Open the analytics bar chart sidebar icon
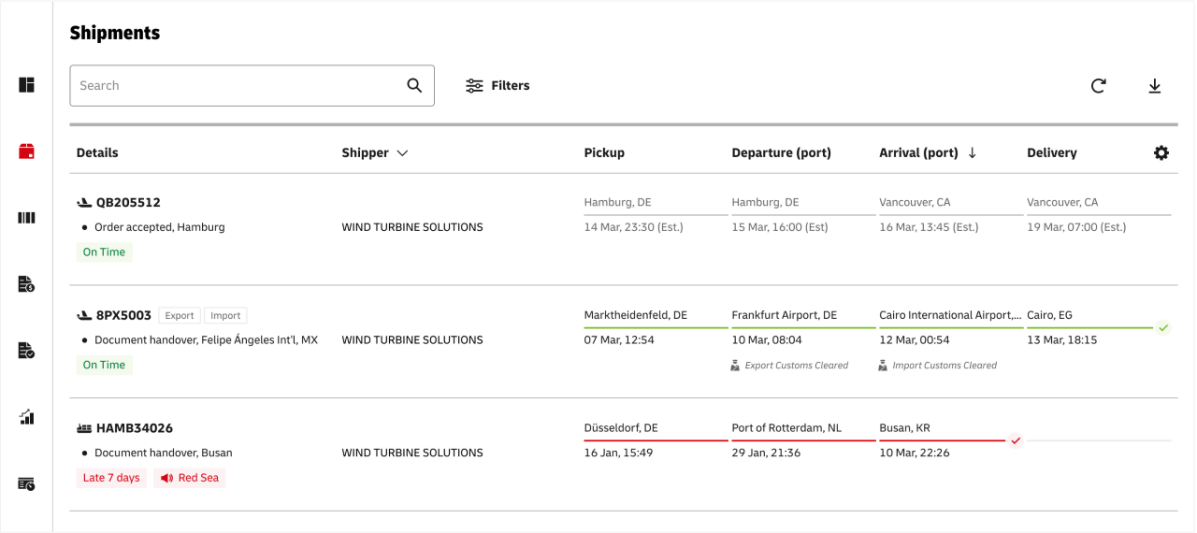 [x=27, y=417]
